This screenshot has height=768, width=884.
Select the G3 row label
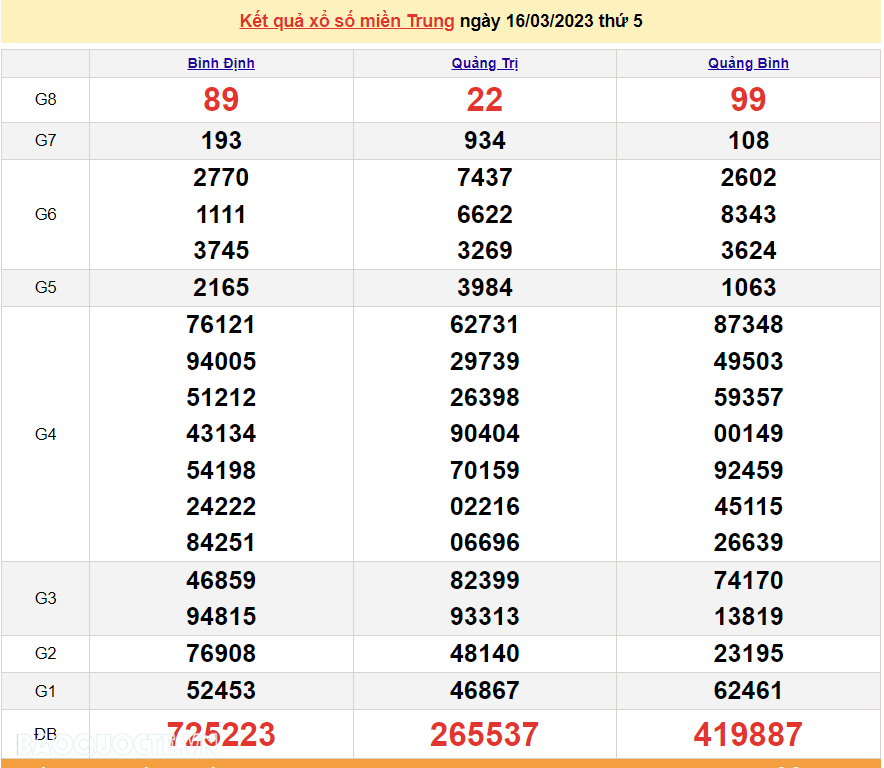(45, 598)
